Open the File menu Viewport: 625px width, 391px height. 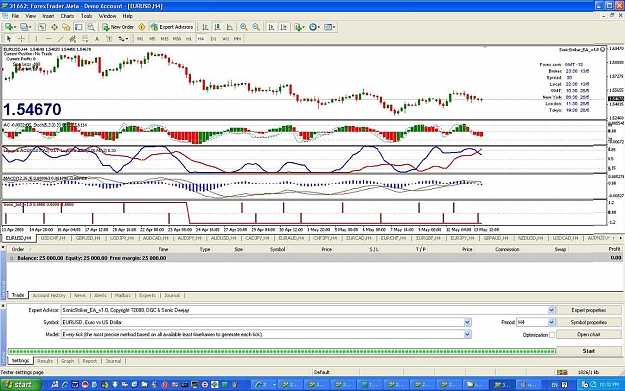click(x=15, y=16)
